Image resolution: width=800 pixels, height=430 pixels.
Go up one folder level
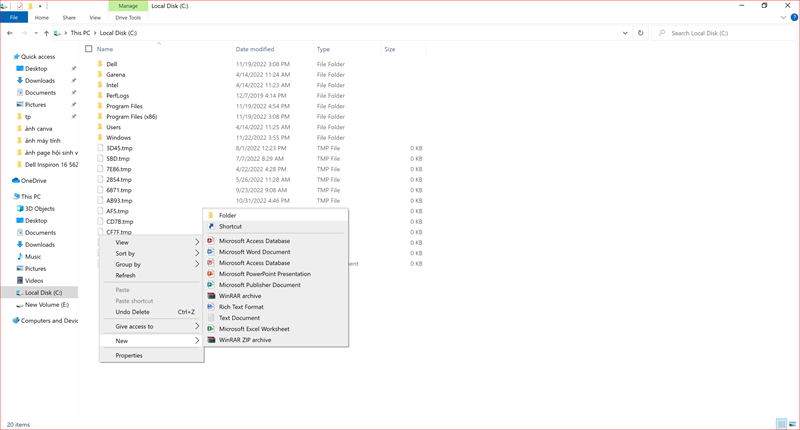coord(46,33)
